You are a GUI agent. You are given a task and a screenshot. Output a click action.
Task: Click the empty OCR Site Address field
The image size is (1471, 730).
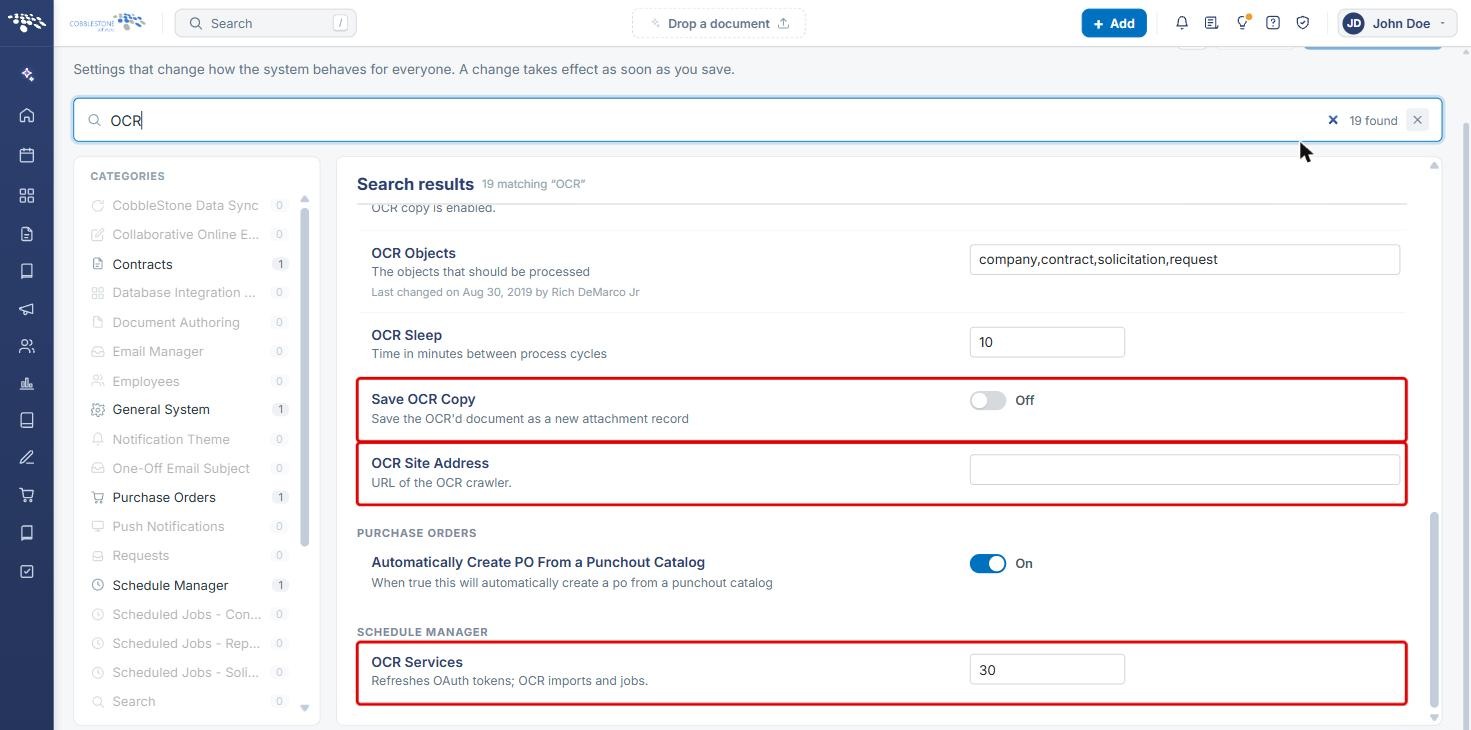point(1185,470)
